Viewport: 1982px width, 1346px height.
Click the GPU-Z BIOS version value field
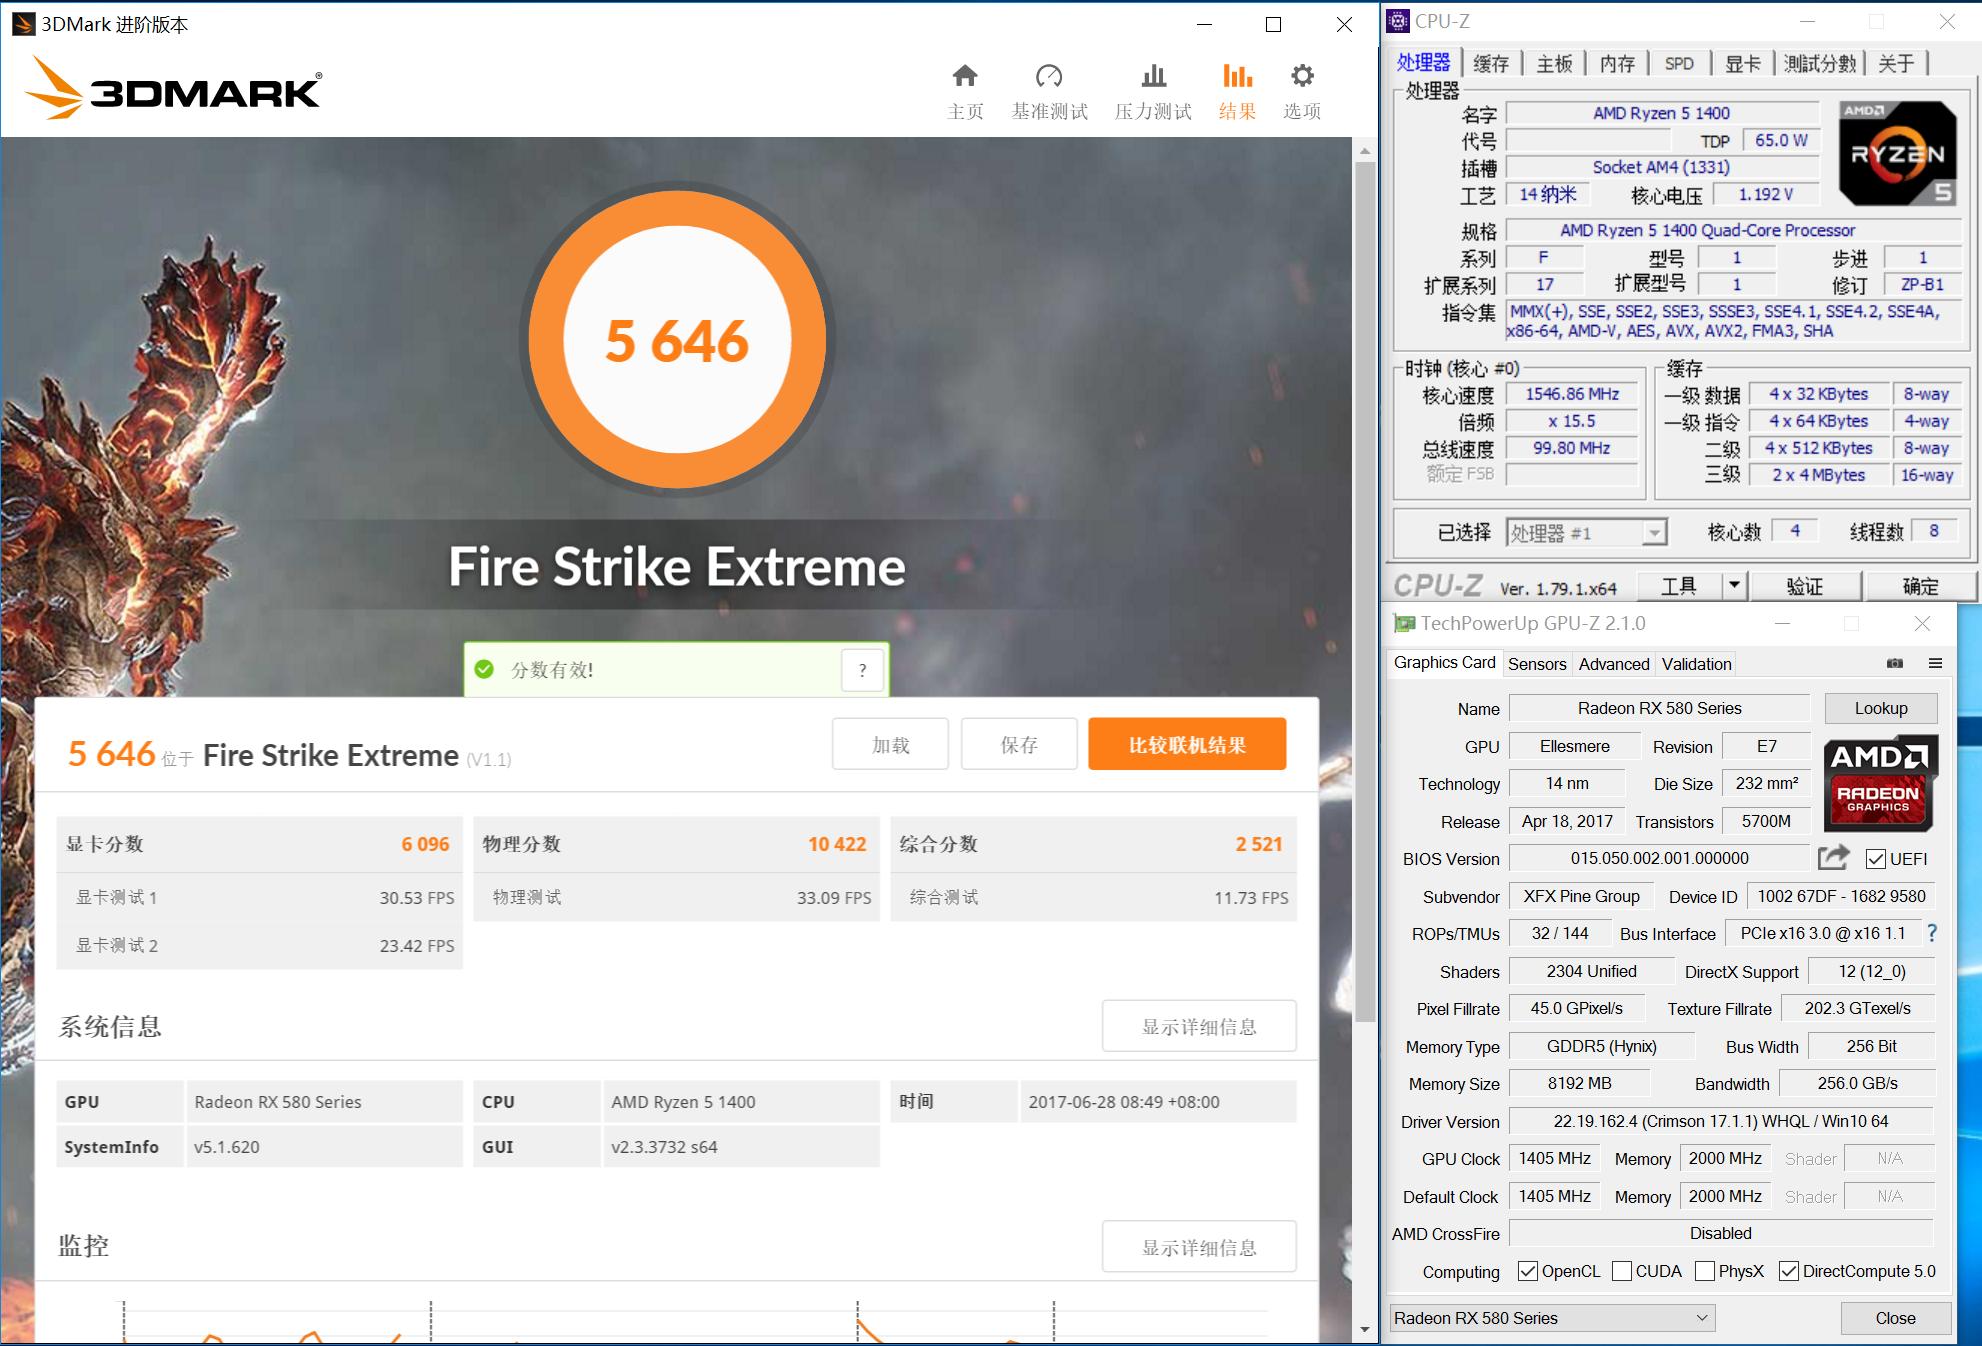point(1659,858)
